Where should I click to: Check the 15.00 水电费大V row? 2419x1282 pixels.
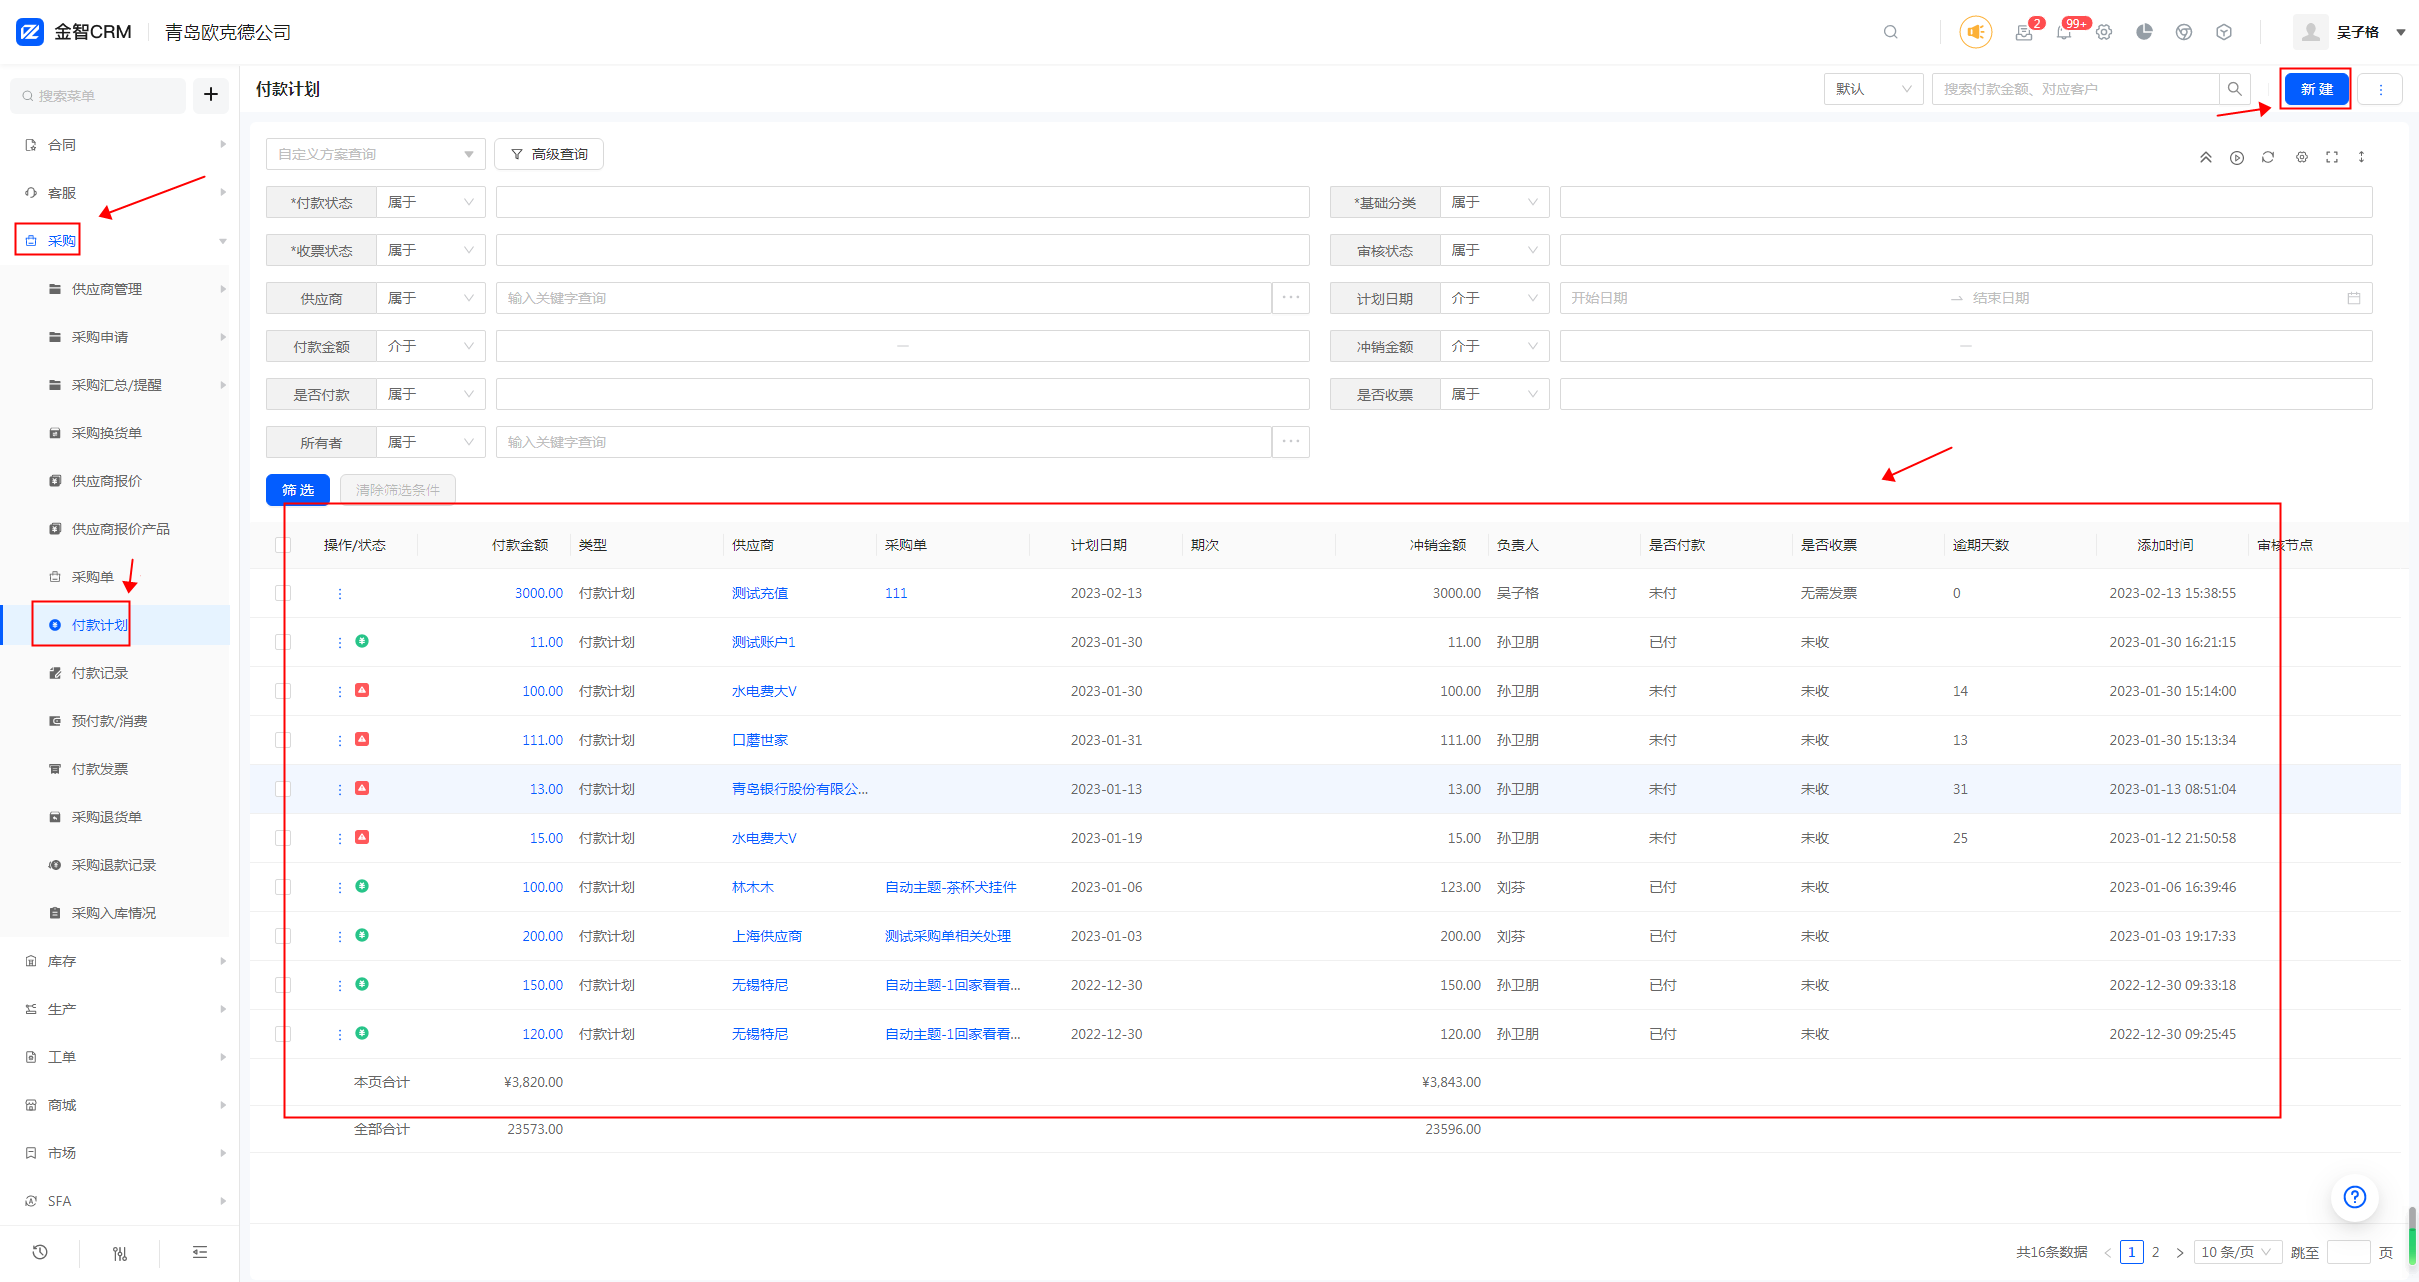(283, 839)
